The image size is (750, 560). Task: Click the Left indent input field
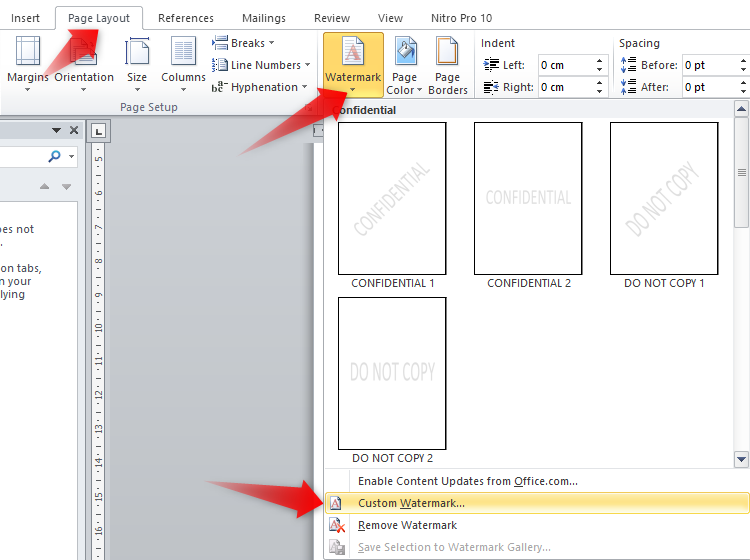click(x=565, y=65)
